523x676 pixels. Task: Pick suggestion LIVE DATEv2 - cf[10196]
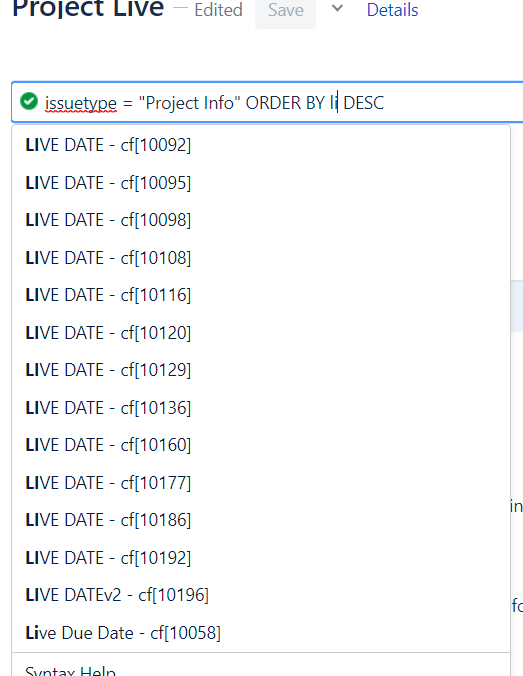[x=261, y=595]
